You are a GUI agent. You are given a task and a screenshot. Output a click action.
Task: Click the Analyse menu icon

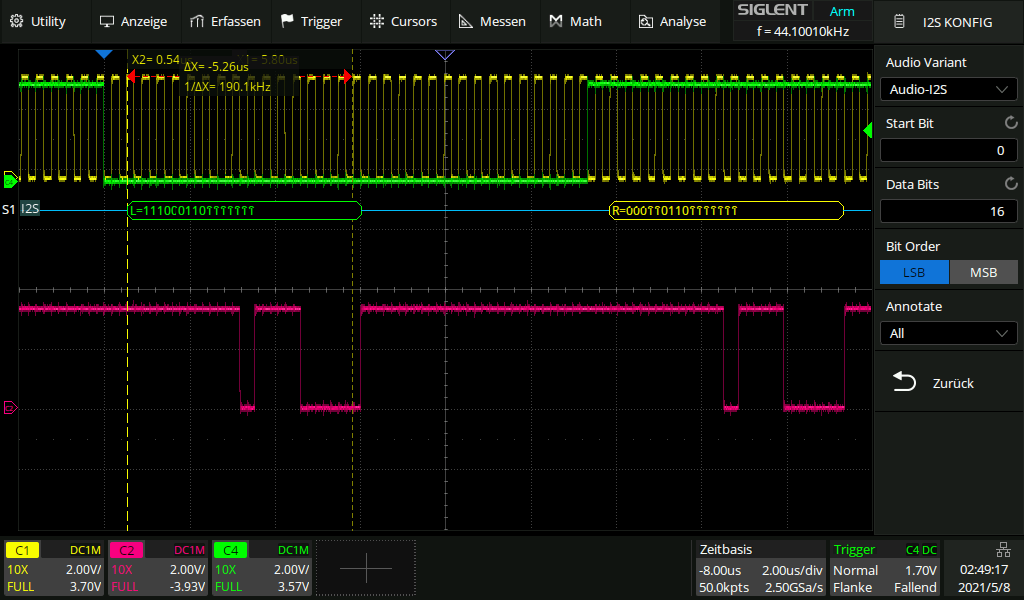645,21
